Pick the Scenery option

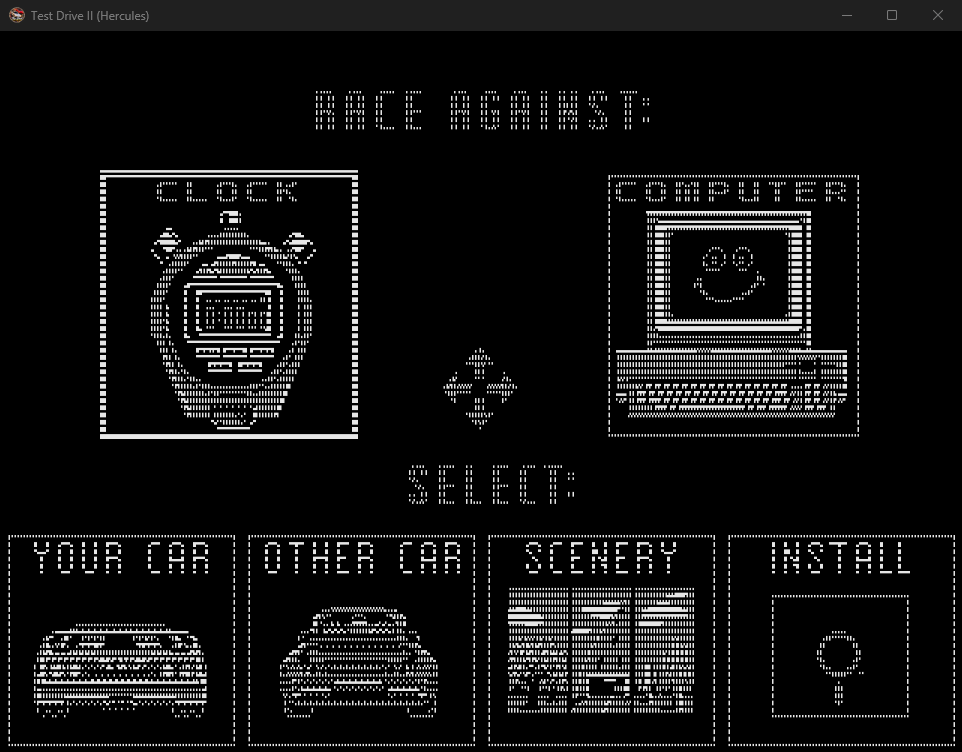(x=601, y=640)
